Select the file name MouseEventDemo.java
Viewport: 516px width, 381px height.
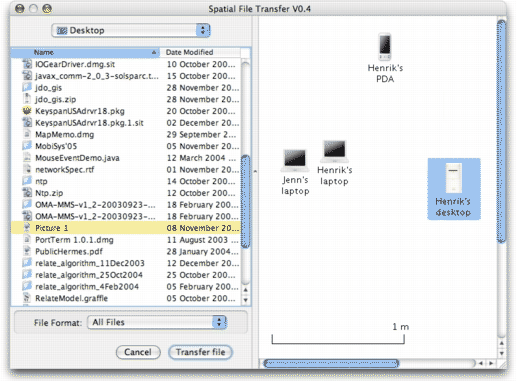click(77, 158)
